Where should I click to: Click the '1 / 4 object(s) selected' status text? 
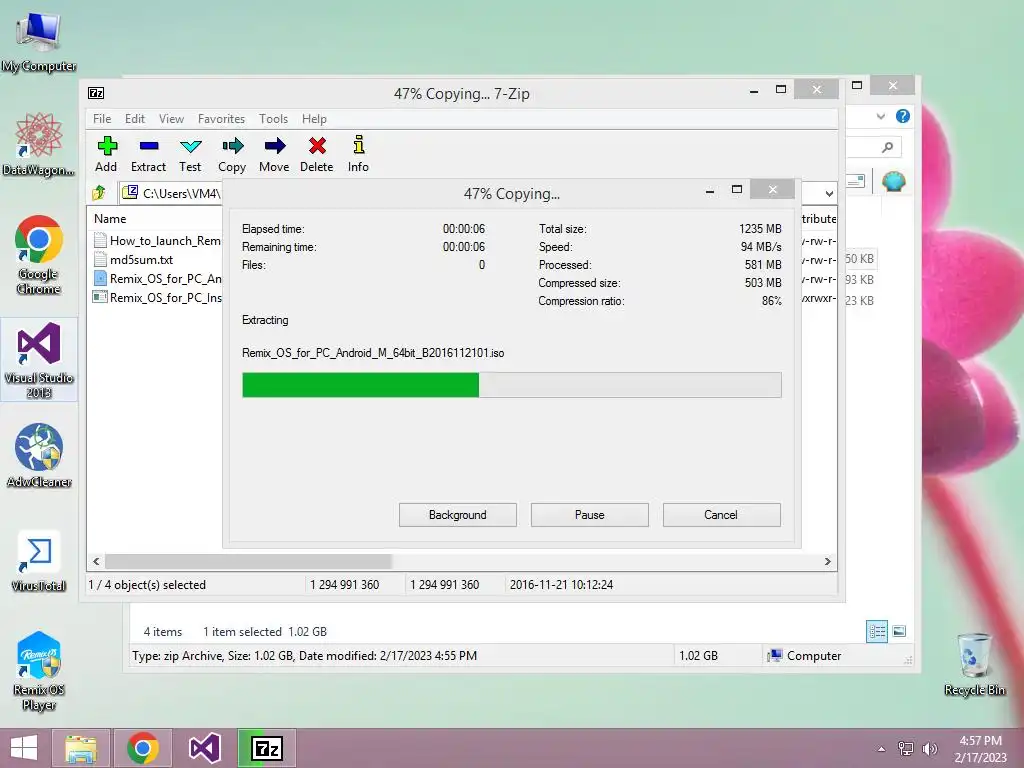click(x=147, y=584)
